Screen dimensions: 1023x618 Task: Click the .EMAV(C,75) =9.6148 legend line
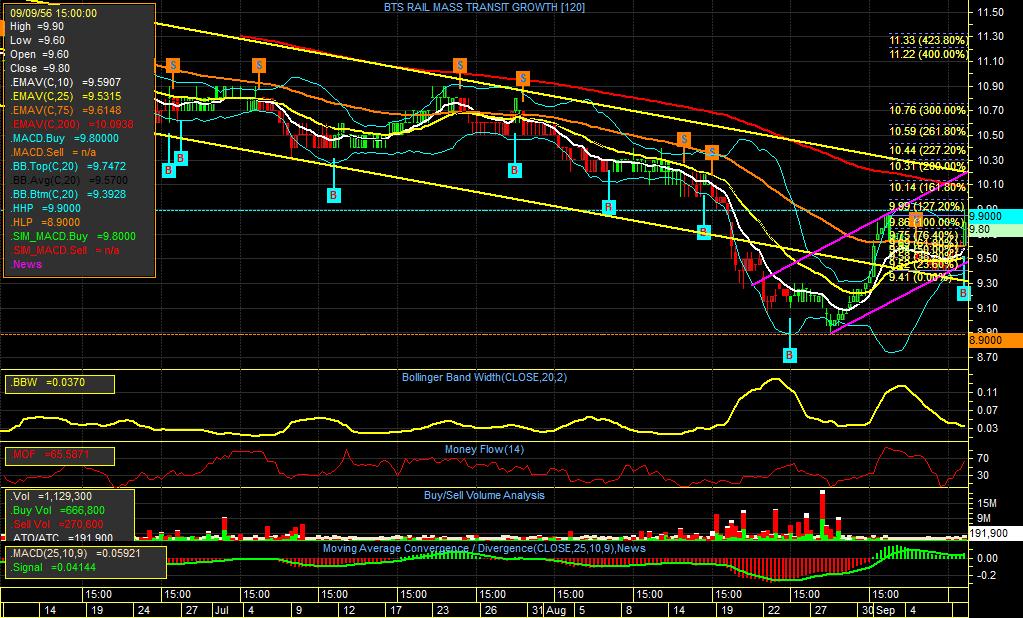(65, 110)
